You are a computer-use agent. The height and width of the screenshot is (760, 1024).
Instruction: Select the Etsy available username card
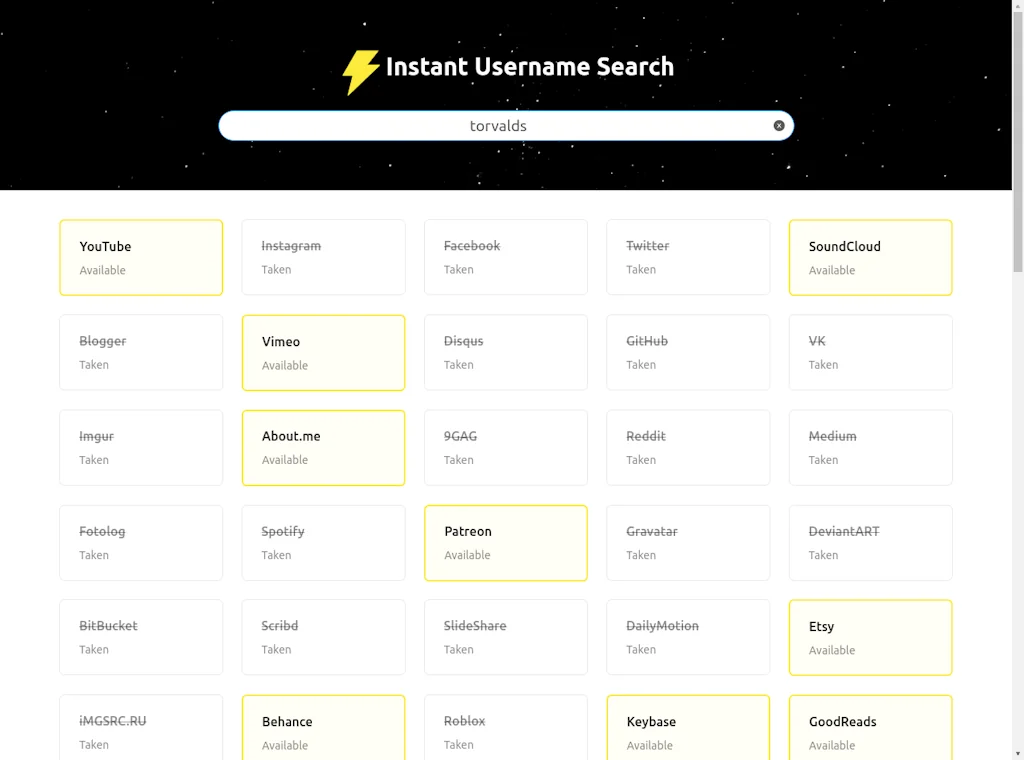[870, 637]
